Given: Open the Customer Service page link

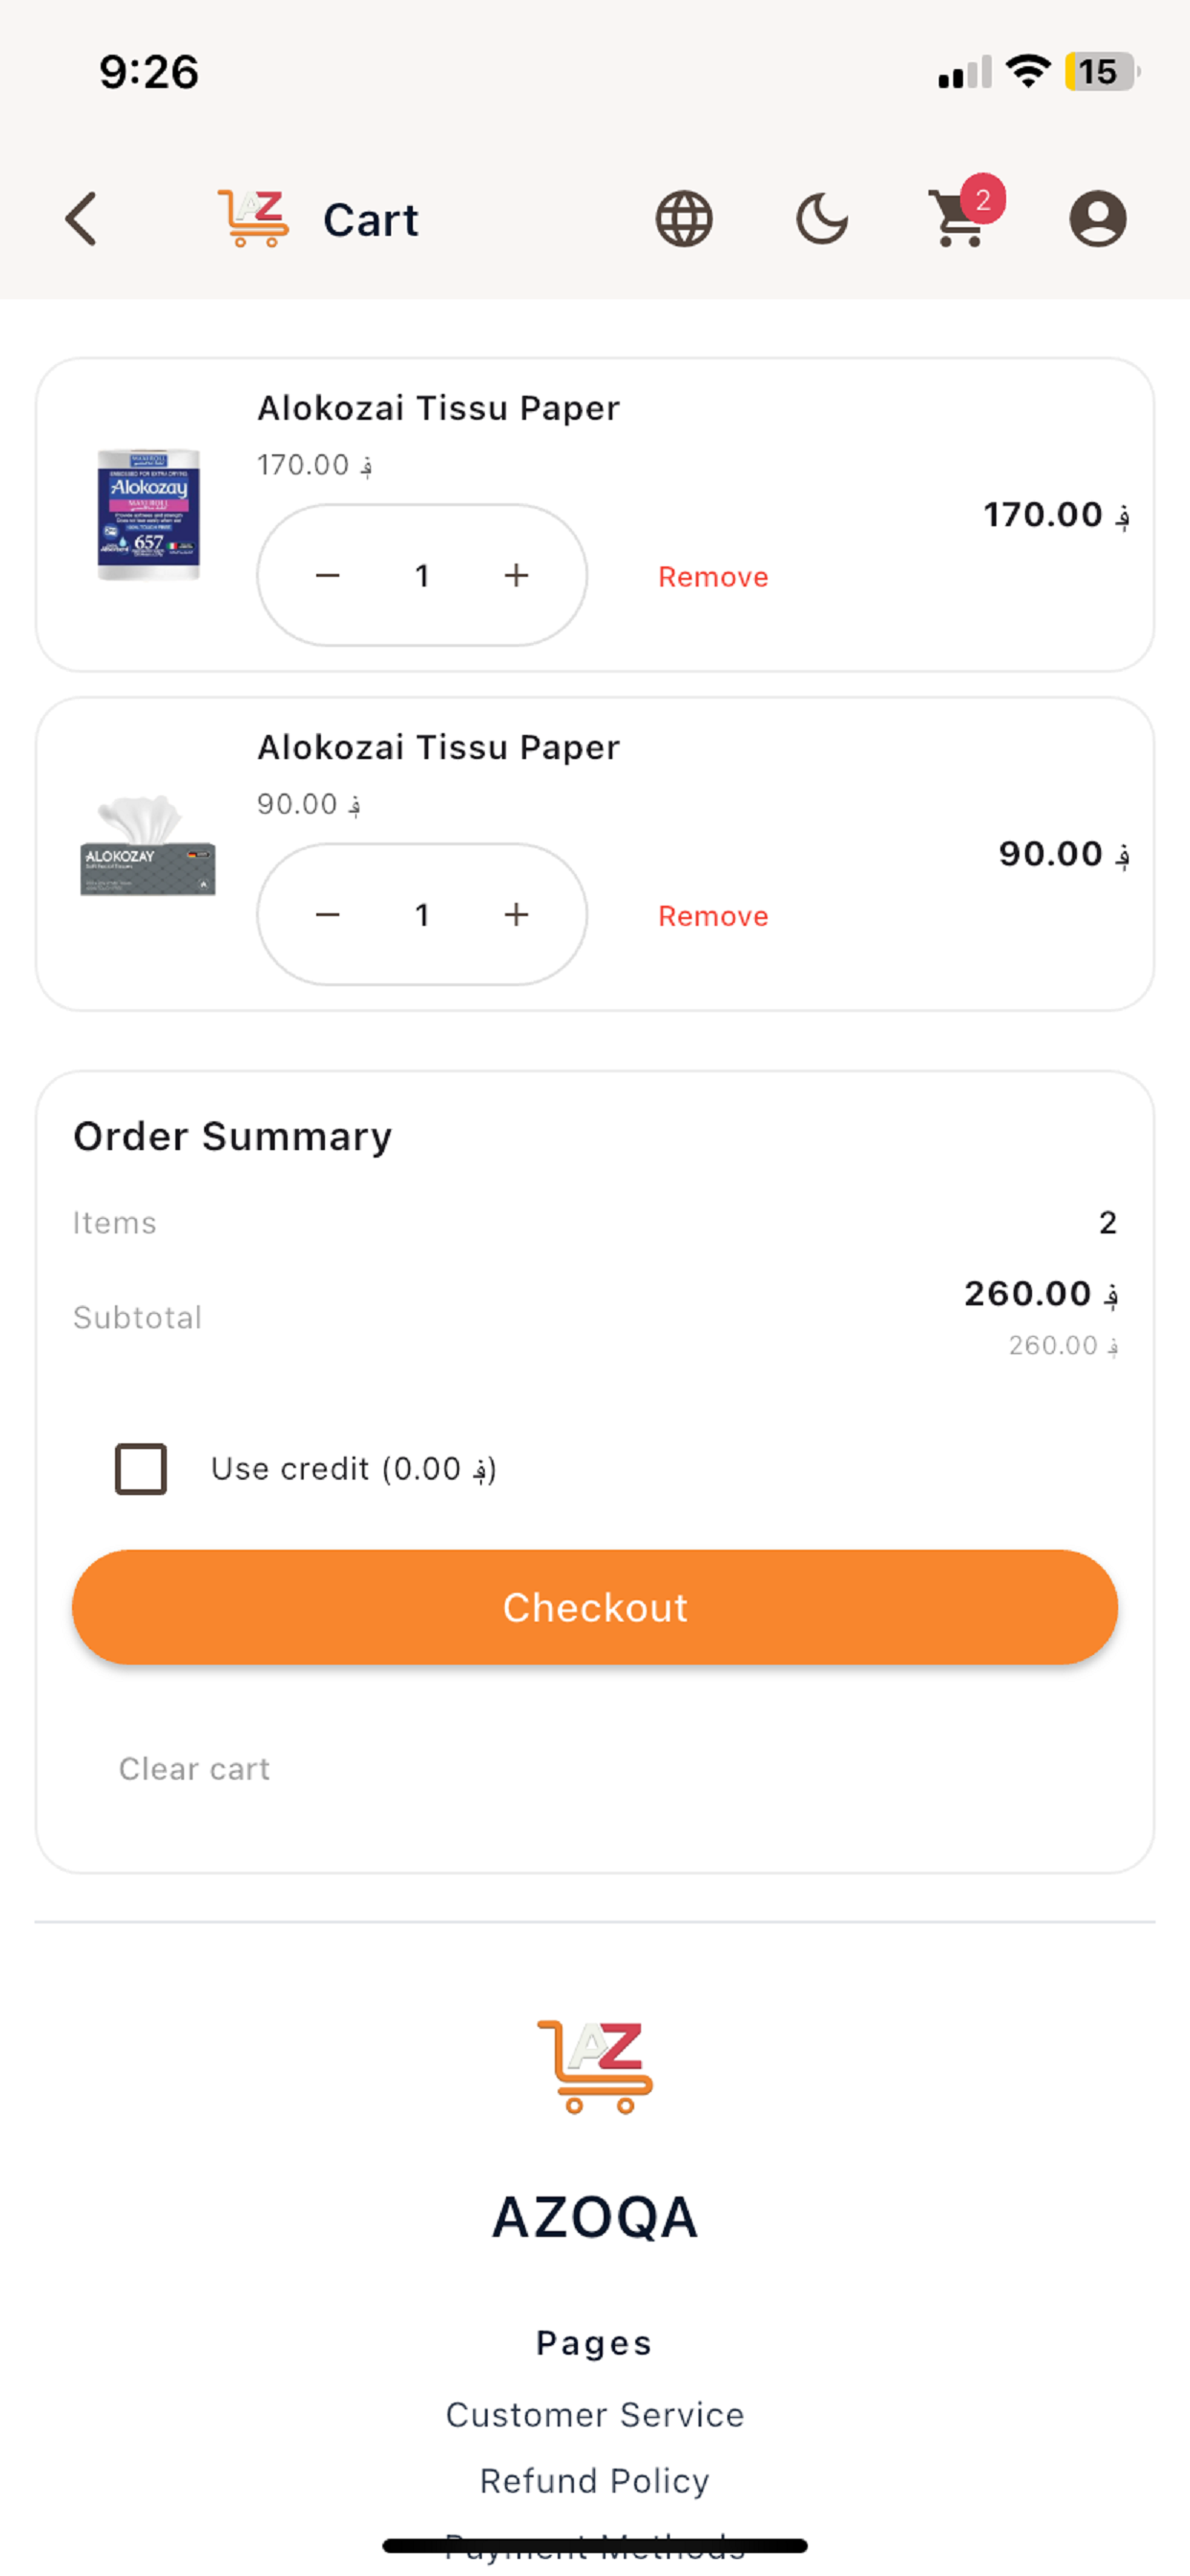Looking at the screenshot, I should click(x=595, y=2415).
